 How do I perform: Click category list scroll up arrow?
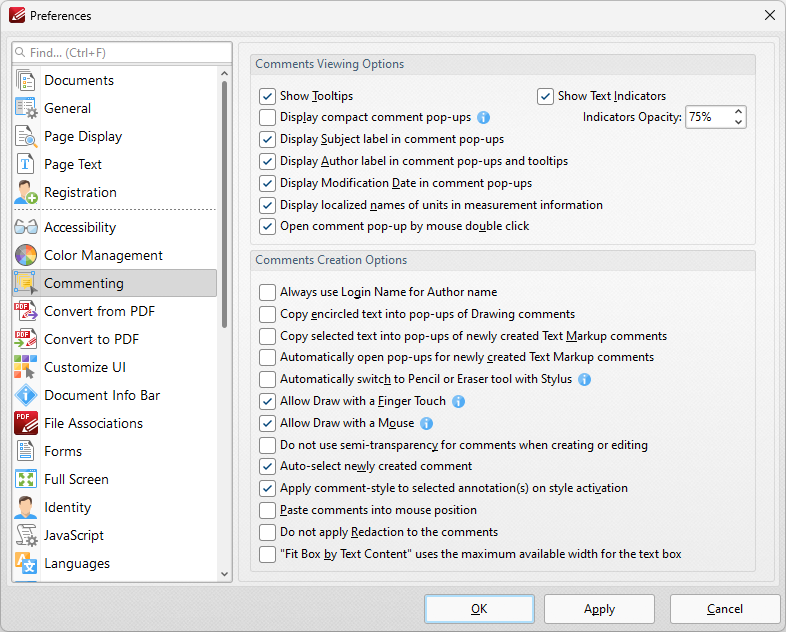(224, 74)
